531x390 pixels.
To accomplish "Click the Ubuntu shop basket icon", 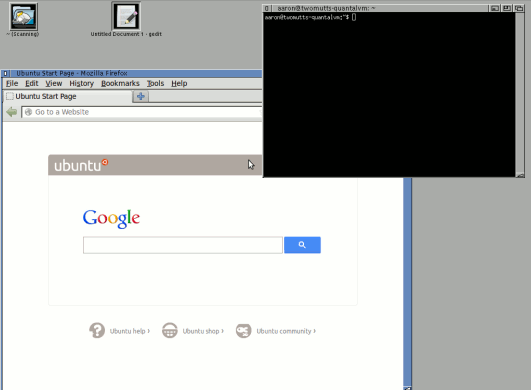I will pos(170,330).
